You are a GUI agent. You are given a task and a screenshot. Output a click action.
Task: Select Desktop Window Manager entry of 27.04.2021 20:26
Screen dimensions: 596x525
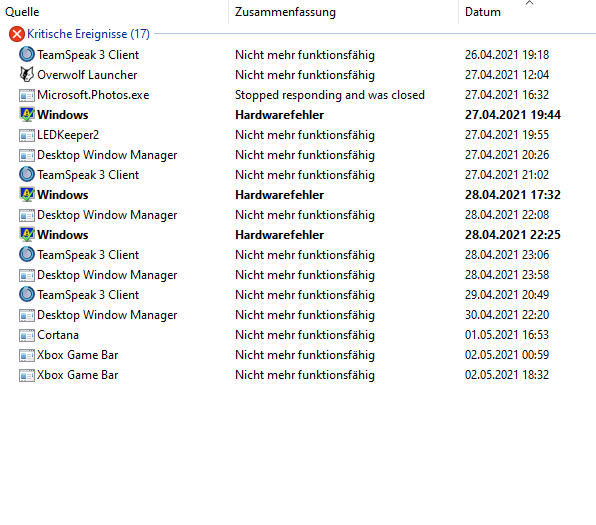(x=107, y=155)
